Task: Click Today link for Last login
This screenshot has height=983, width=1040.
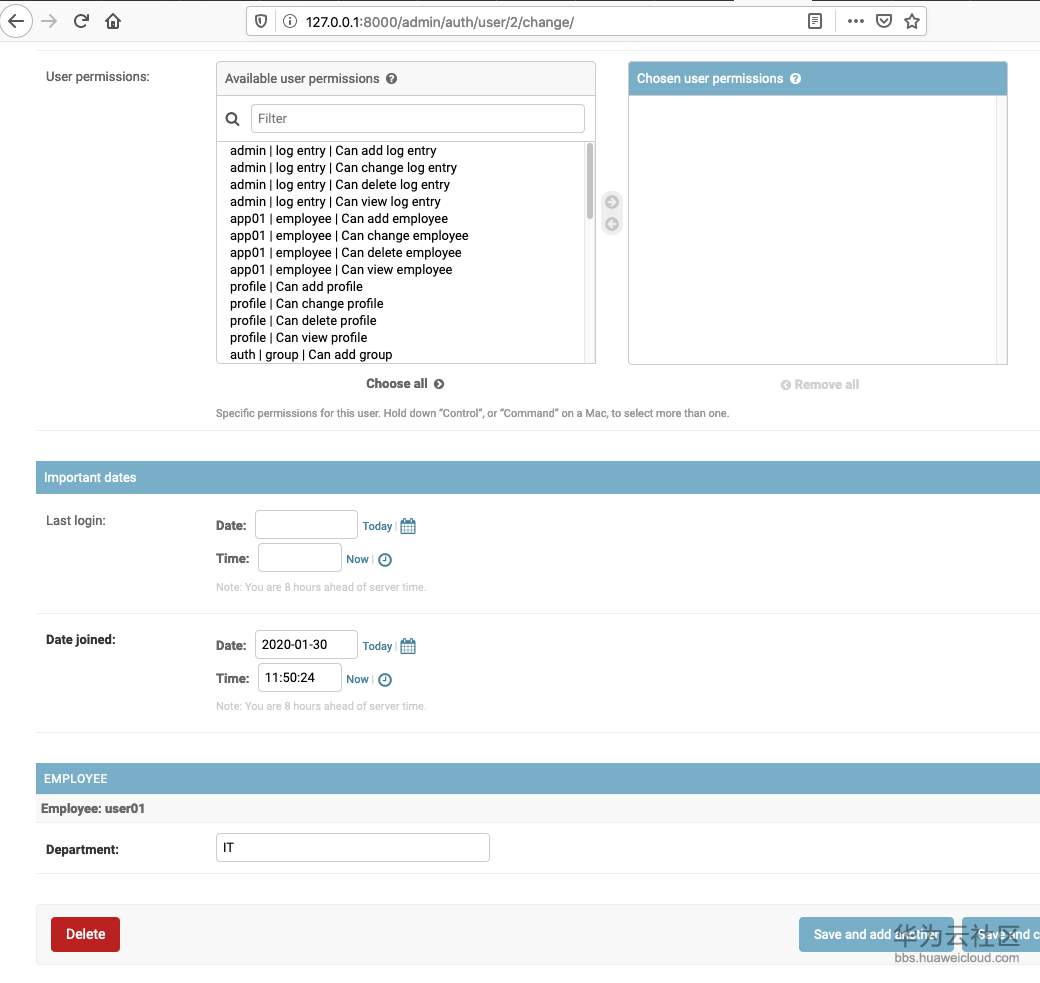Action: 377,526
